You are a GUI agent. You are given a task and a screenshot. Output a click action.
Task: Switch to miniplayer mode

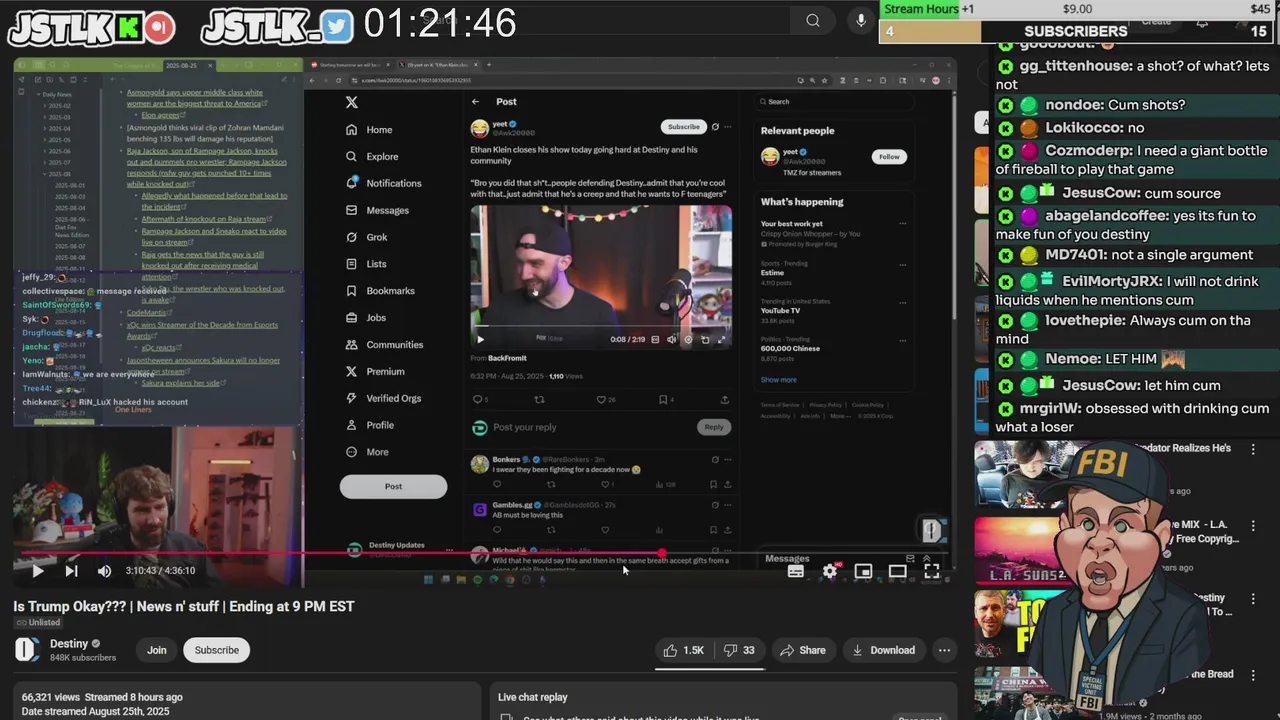(x=863, y=571)
